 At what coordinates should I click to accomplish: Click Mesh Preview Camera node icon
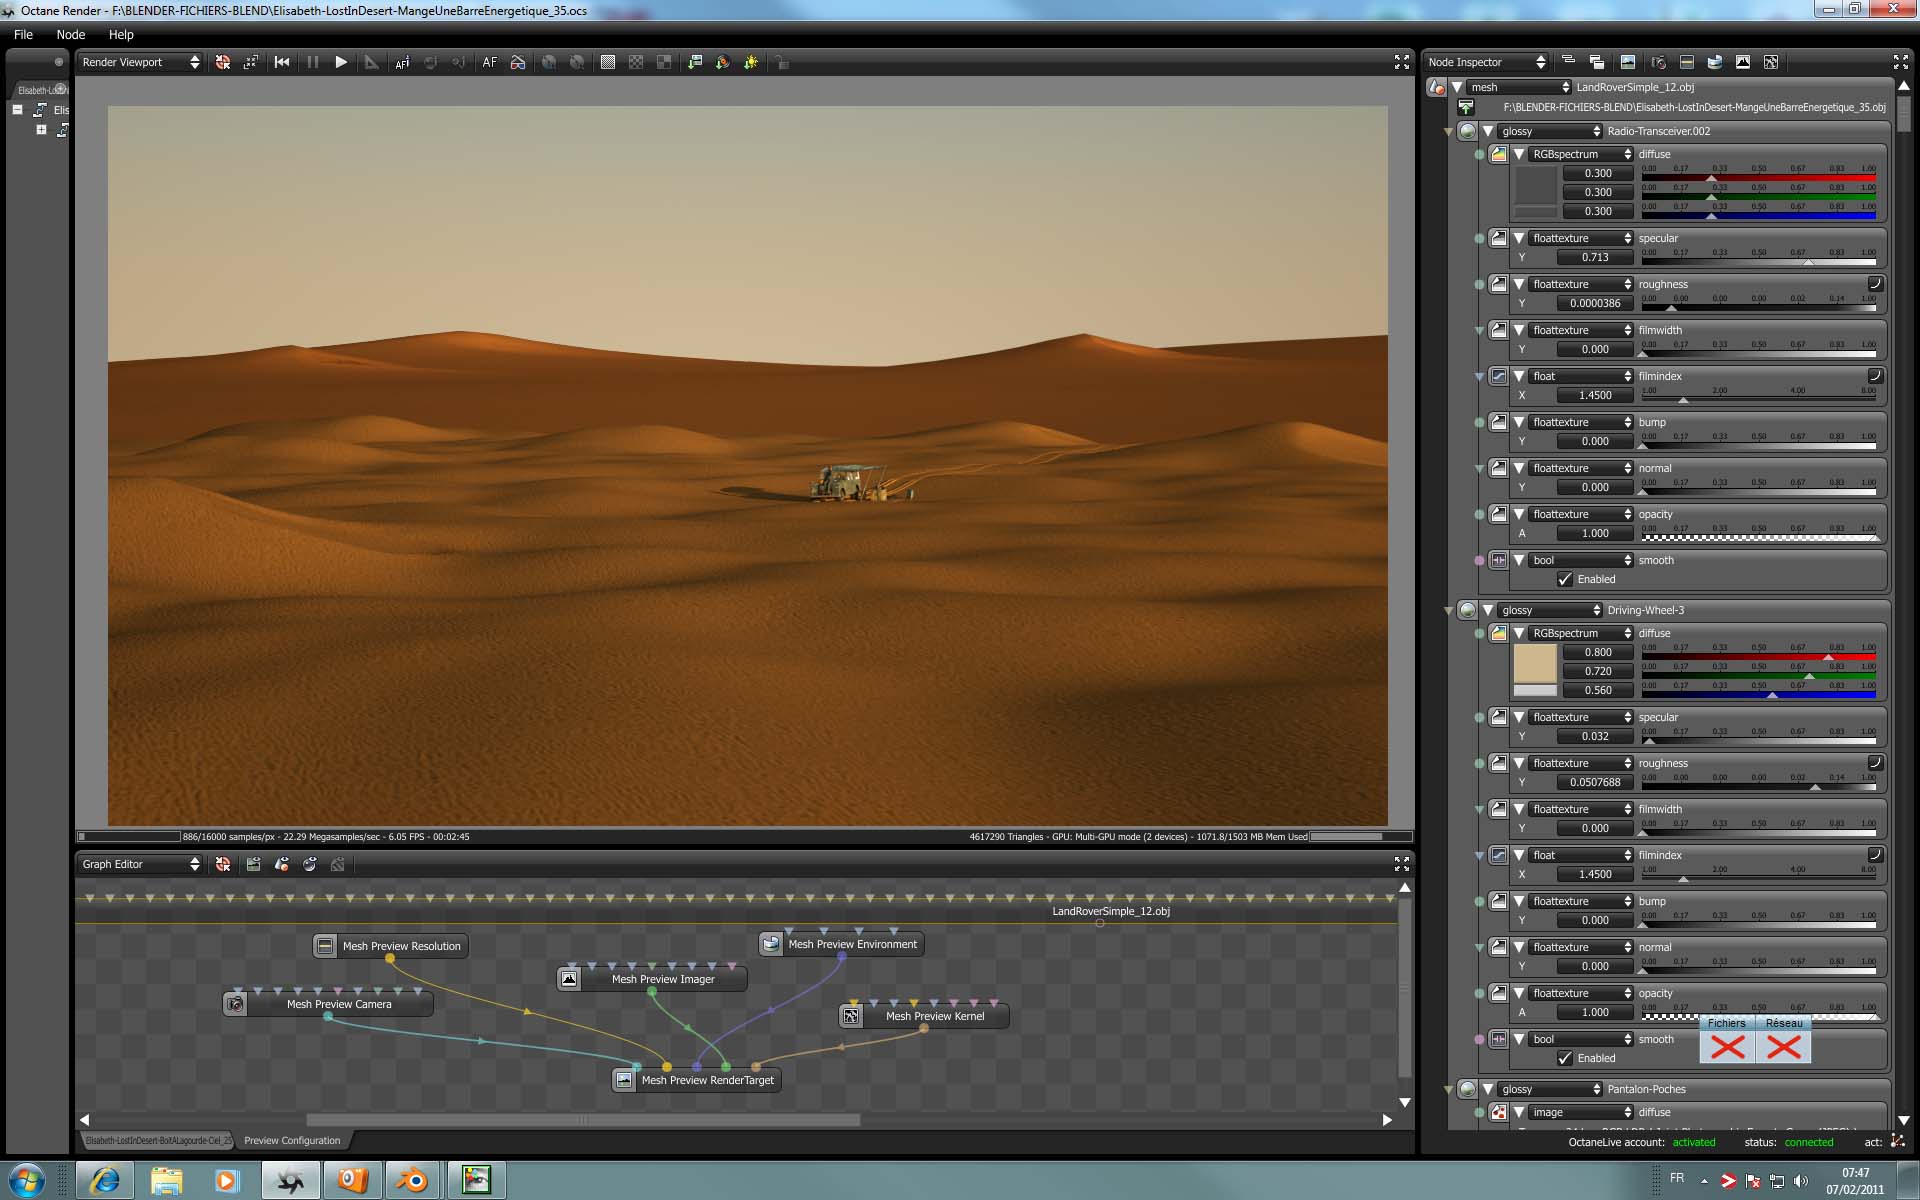pos(235,1004)
